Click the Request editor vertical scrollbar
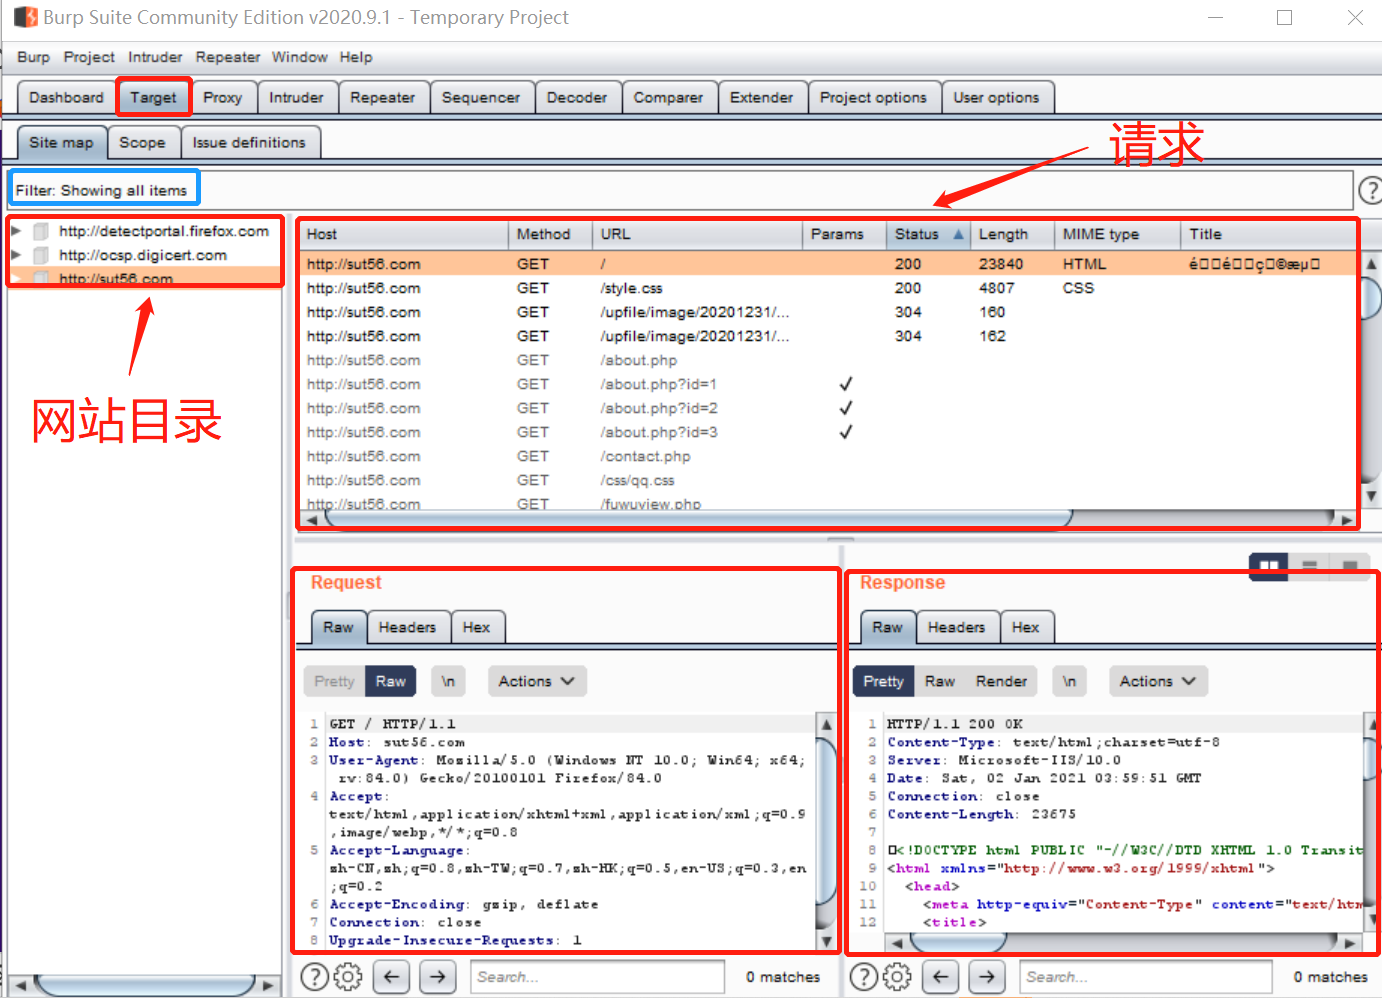Image resolution: width=1382 pixels, height=998 pixels. (x=827, y=820)
